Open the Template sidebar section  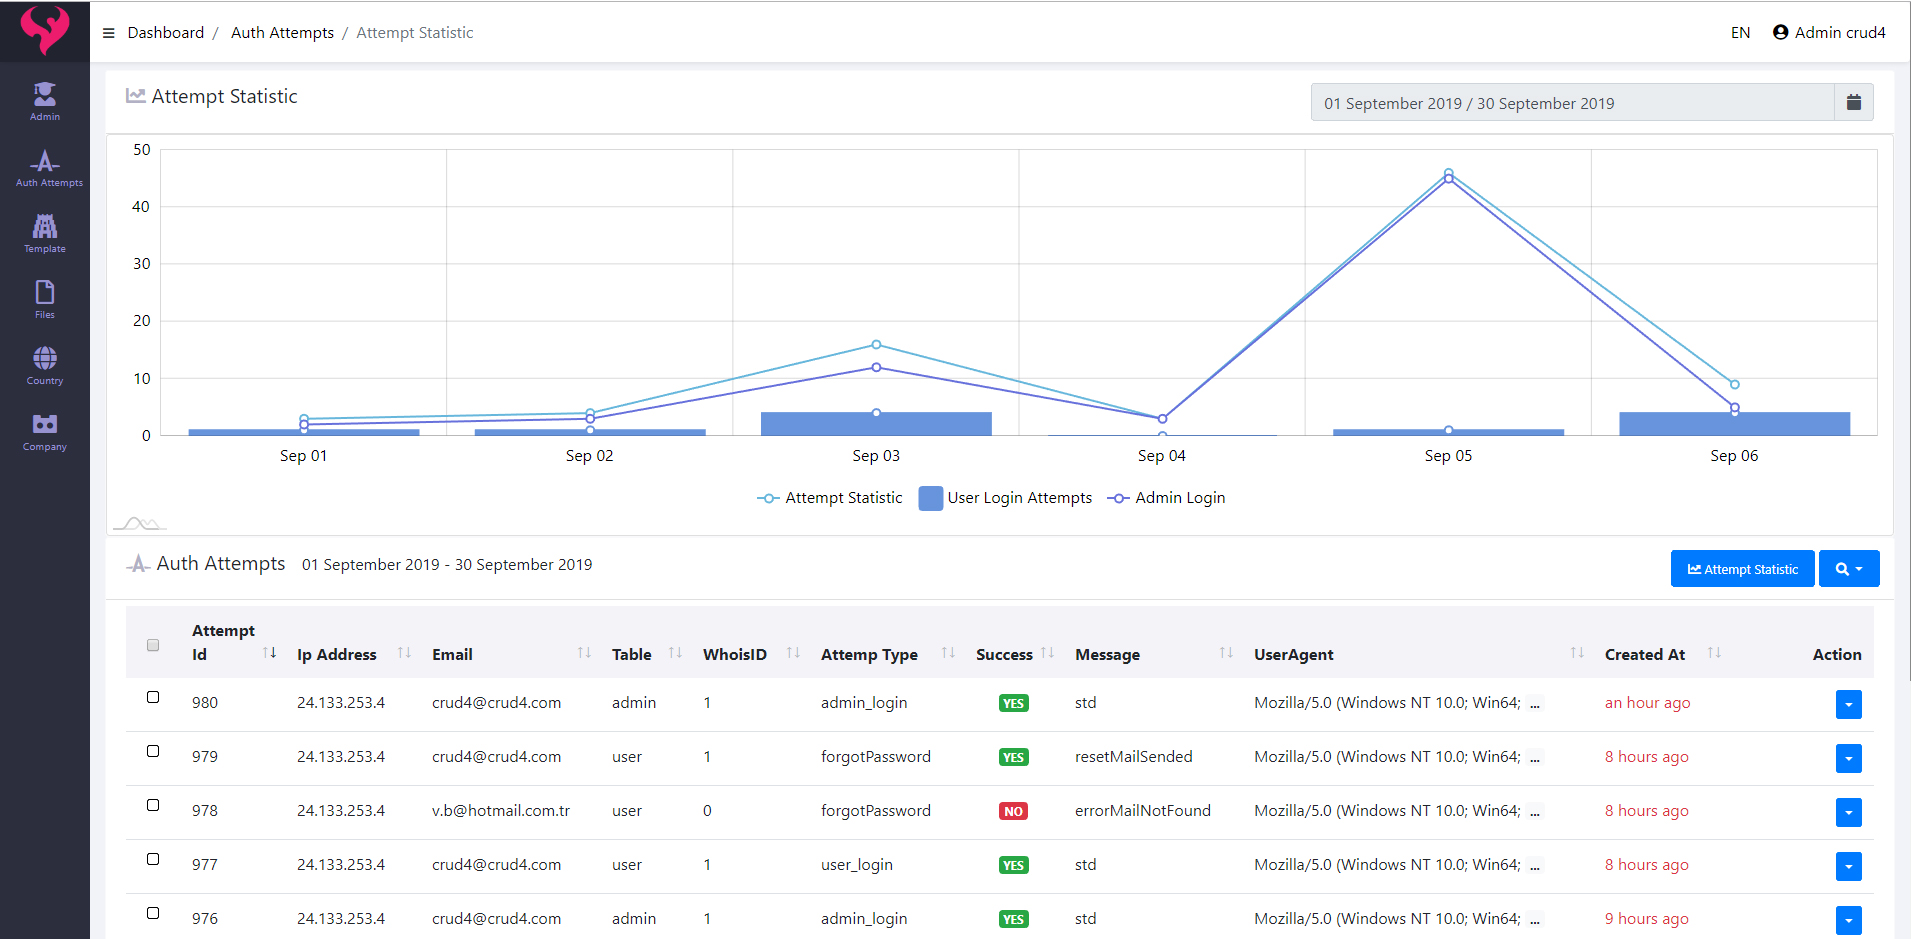coord(45,234)
